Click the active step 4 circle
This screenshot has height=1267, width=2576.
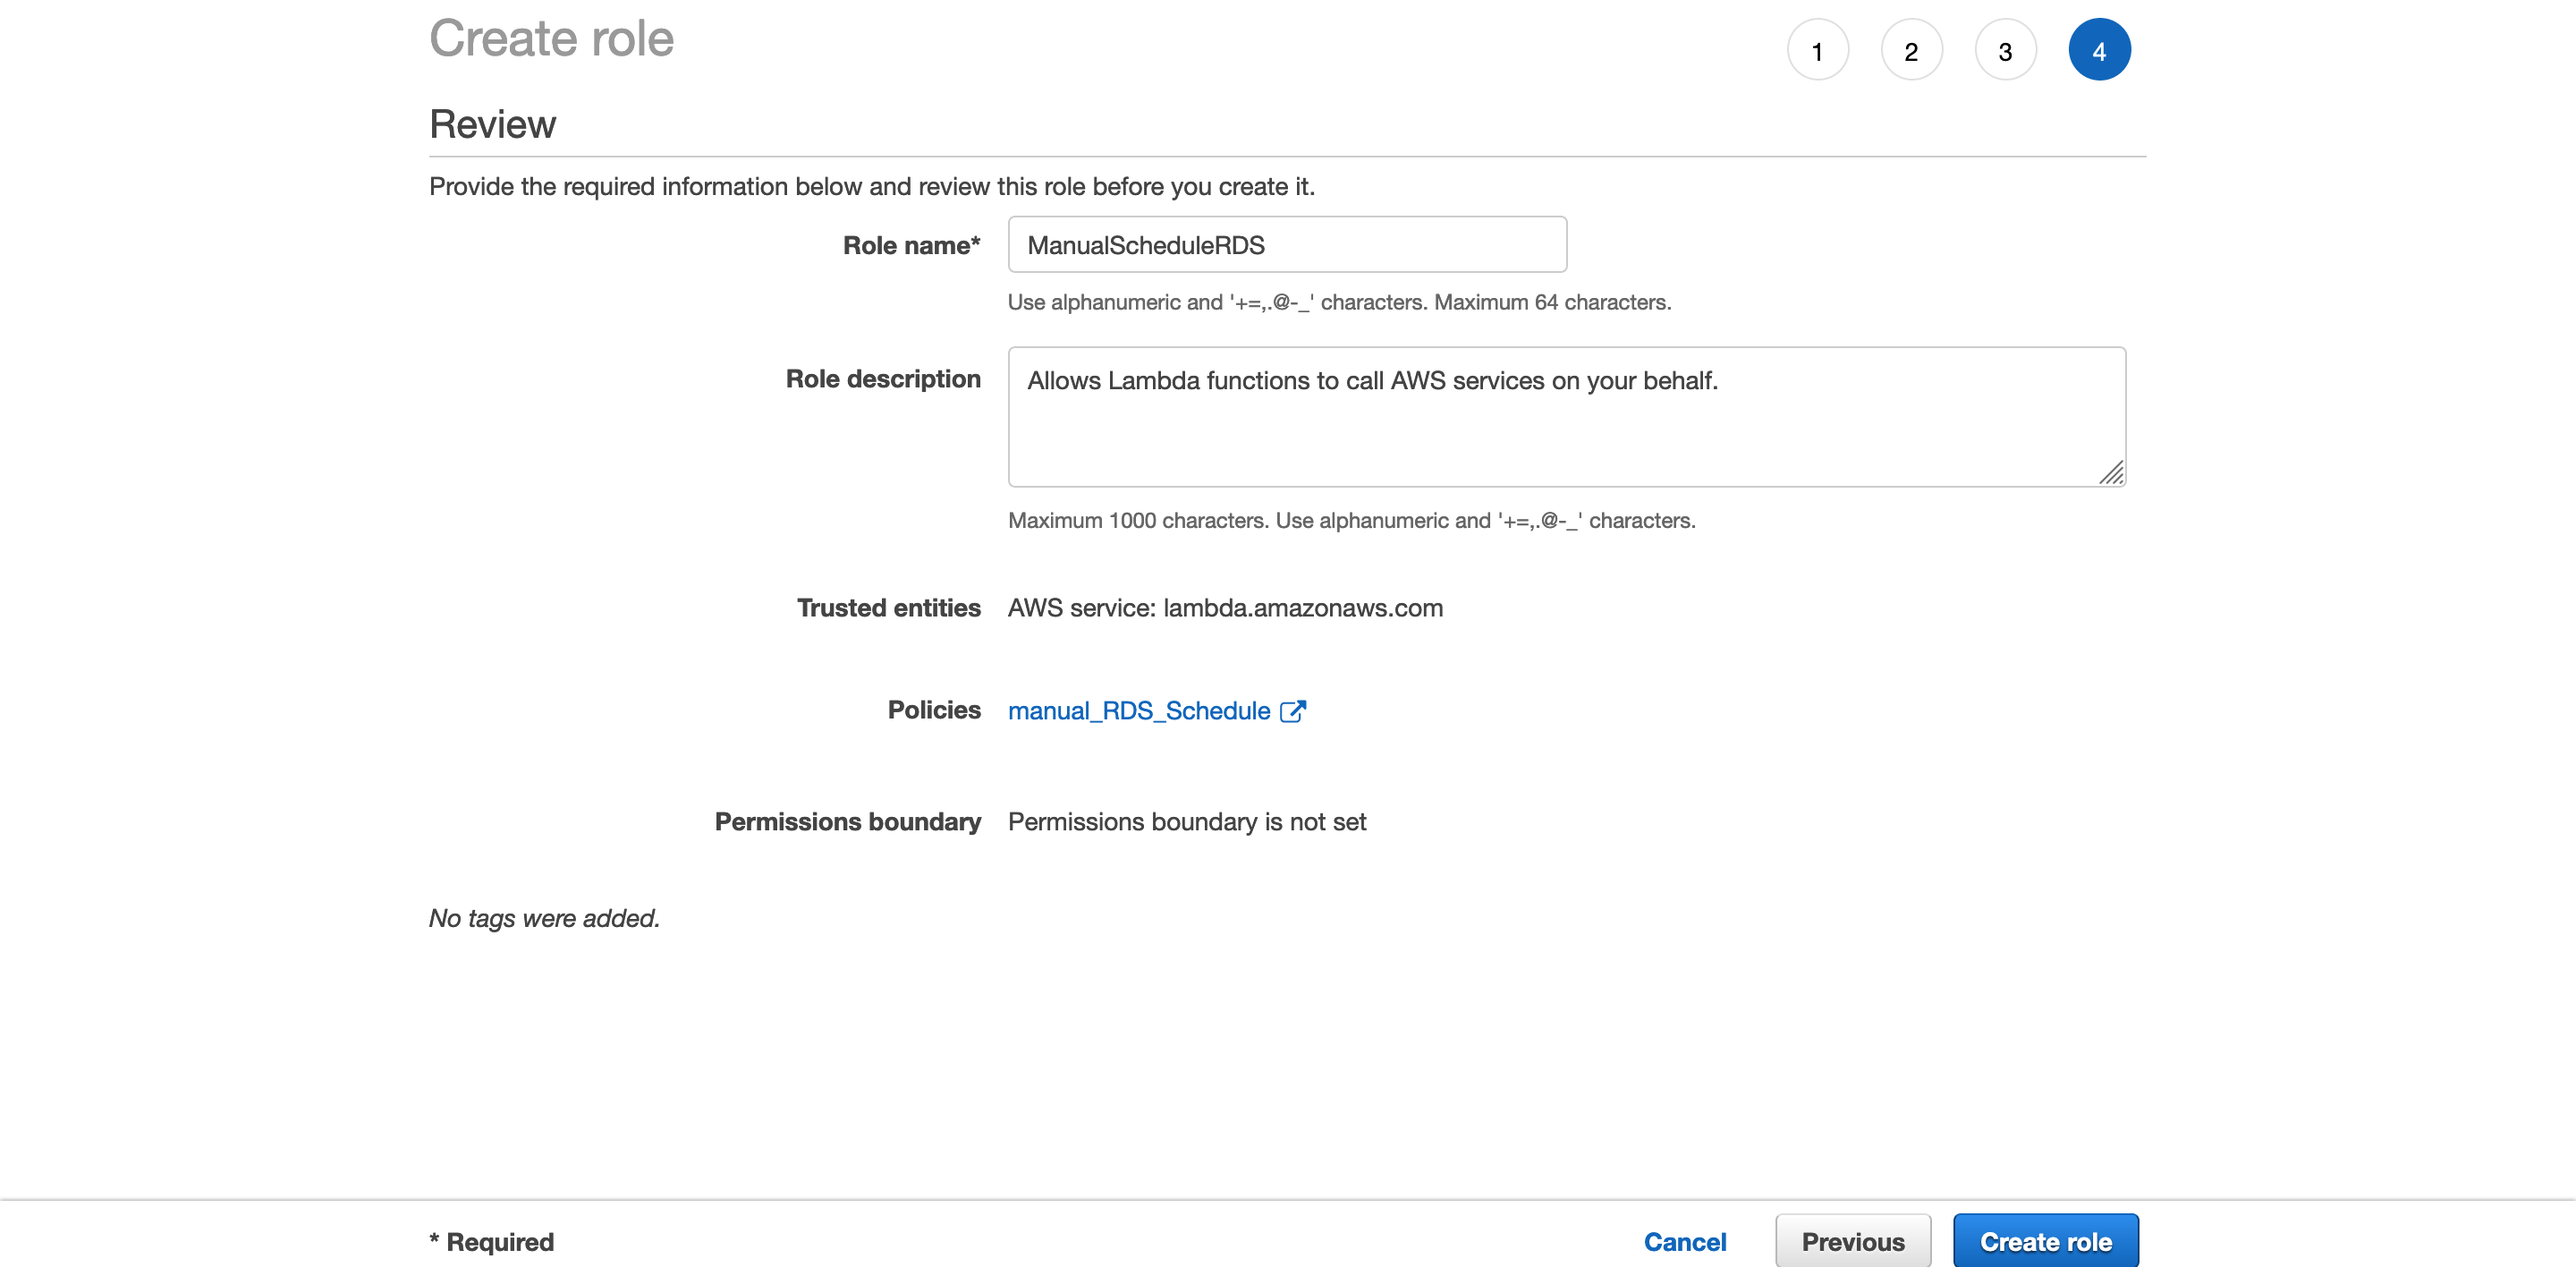pyautogui.click(x=2099, y=50)
